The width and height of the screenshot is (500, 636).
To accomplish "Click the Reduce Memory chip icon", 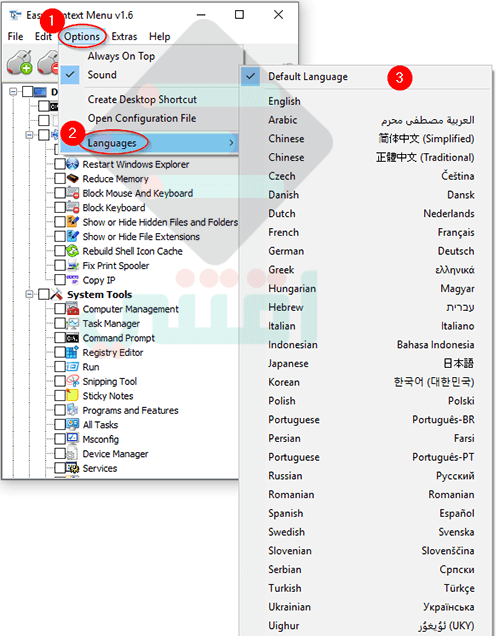I will click(73, 178).
